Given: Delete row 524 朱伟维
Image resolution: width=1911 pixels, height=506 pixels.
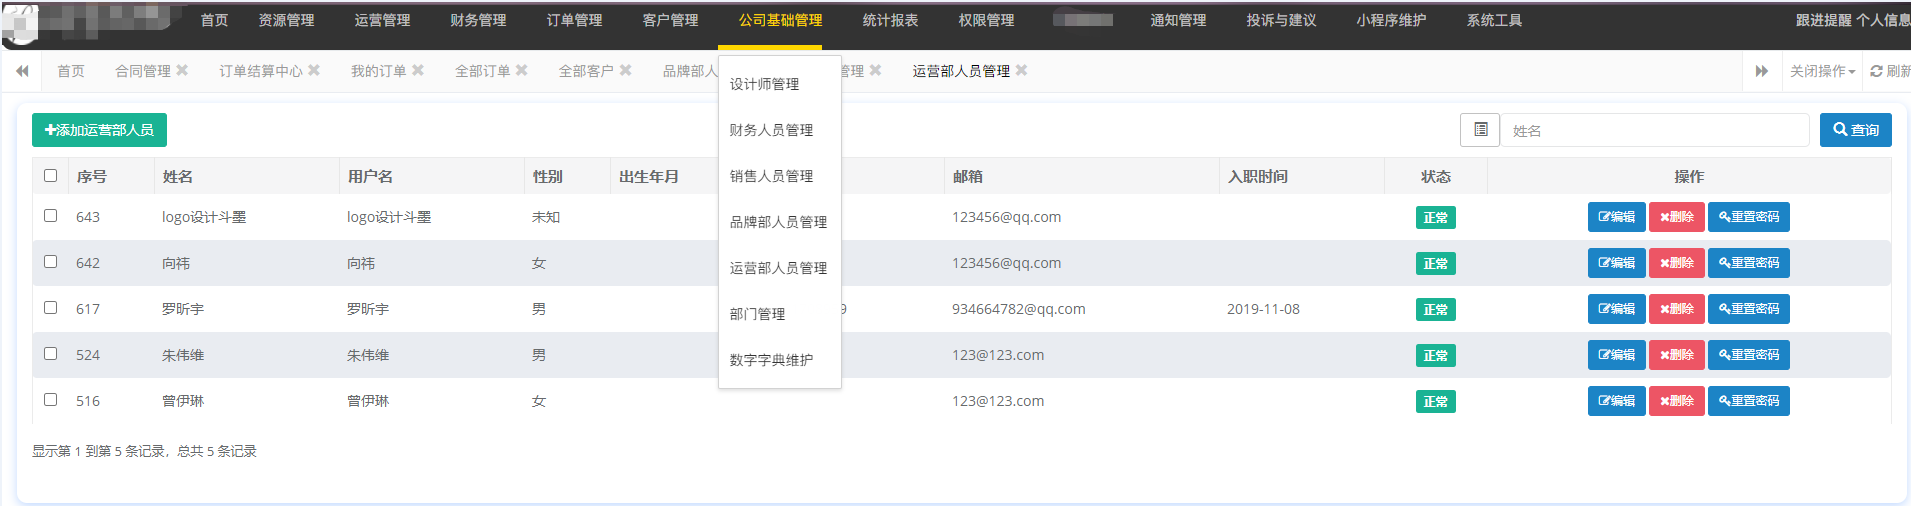Looking at the screenshot, I should 1676,355.
